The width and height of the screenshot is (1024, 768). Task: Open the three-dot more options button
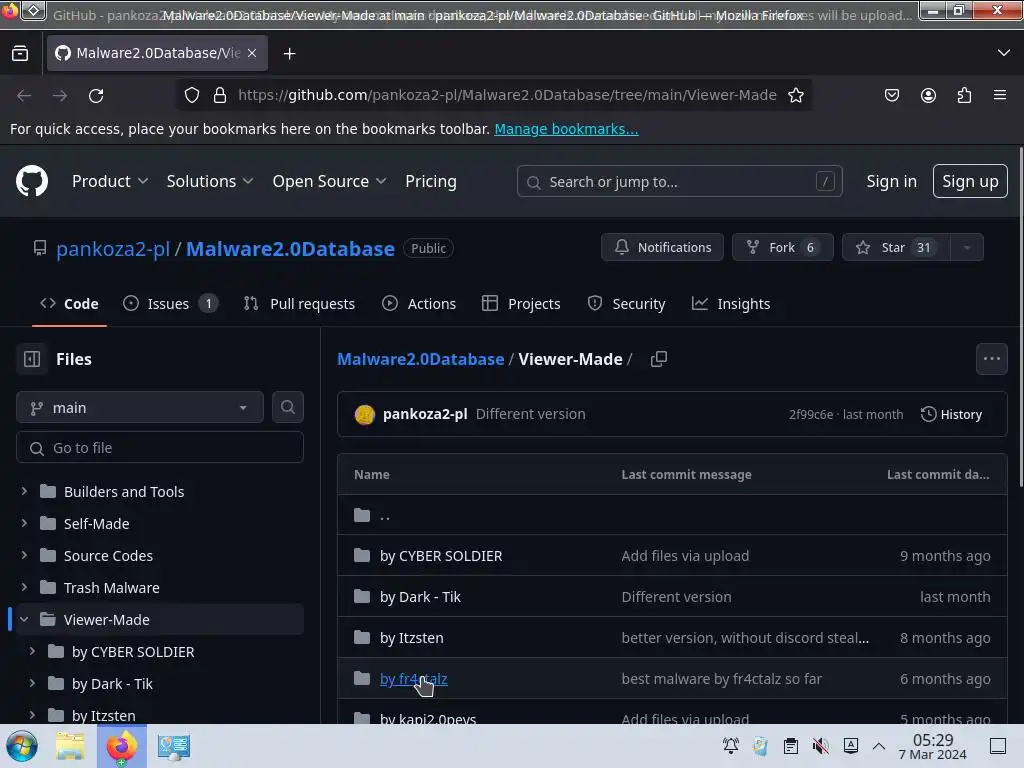pyautogui.click(x=991, y=359)
